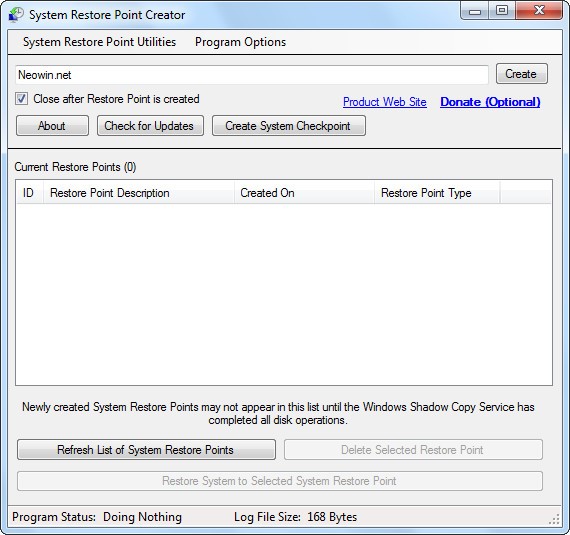Maximize the application window
Image resolution: width=570 pixels, height=535 pixels.
click(x=502, y=11)
